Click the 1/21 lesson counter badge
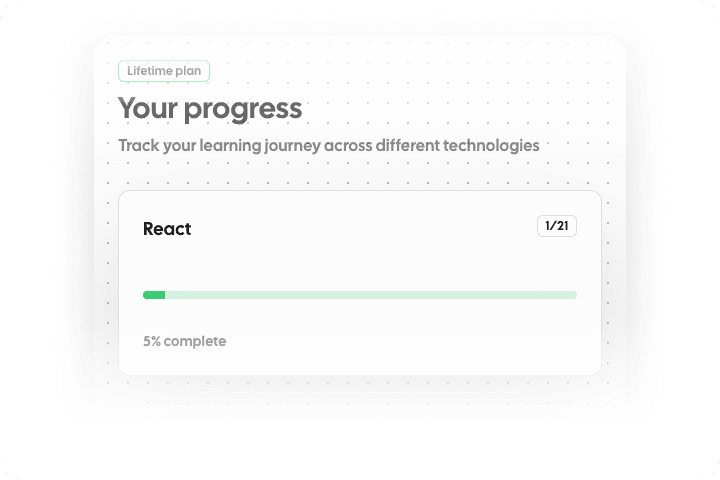The image size is (720, 480). click(556, 226)
